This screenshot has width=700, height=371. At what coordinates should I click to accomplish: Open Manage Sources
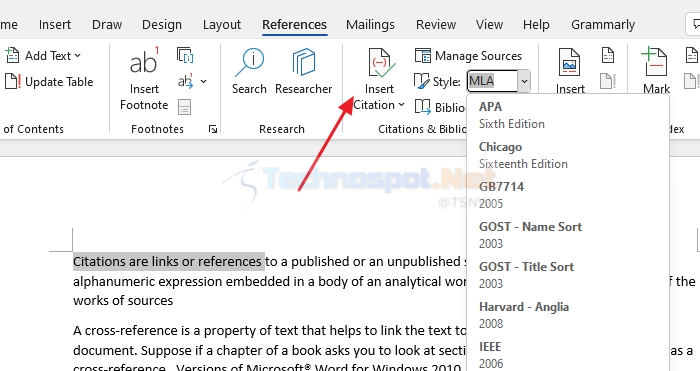[x=468, y=56]
